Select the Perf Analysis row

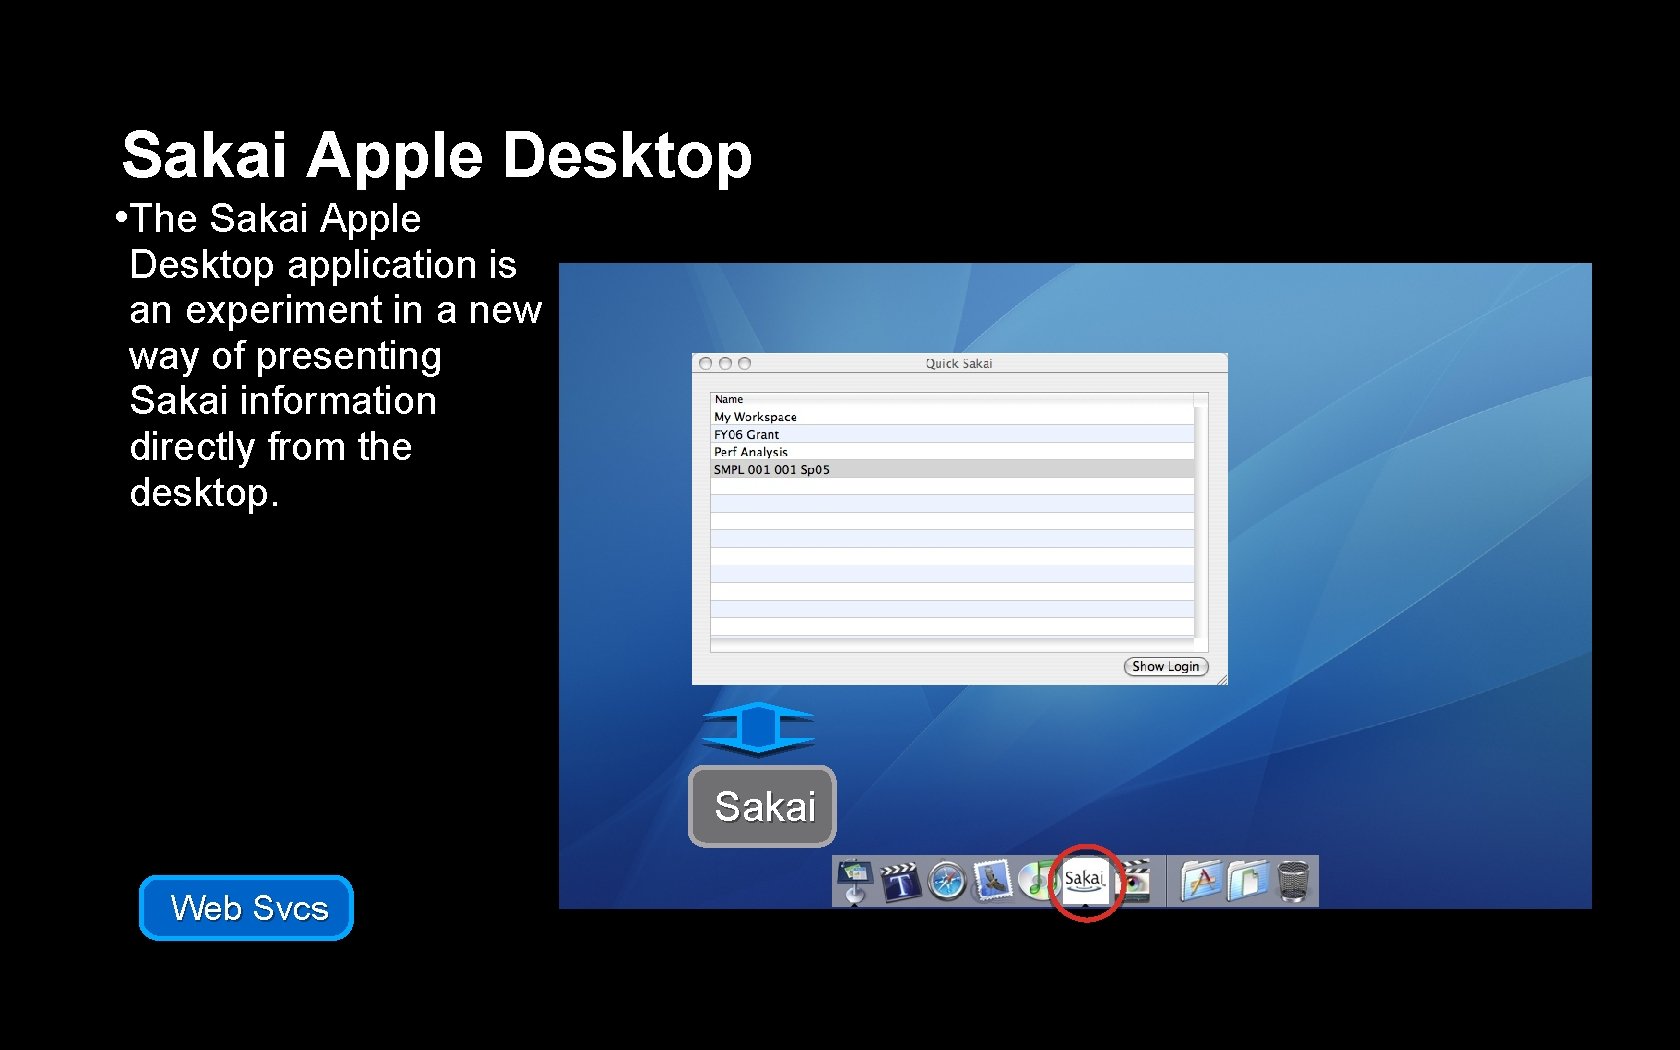pyautogui.click(x=952, y=451)
